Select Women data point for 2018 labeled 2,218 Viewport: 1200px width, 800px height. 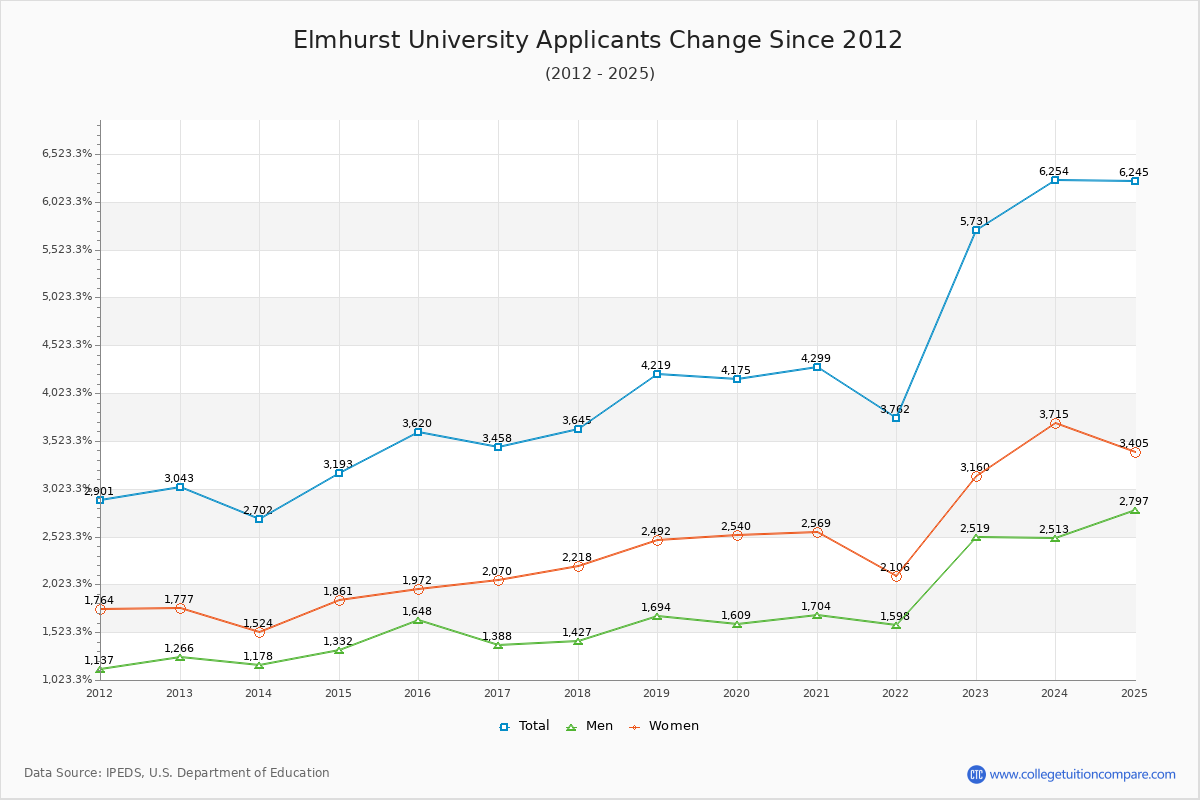point(578,566)
